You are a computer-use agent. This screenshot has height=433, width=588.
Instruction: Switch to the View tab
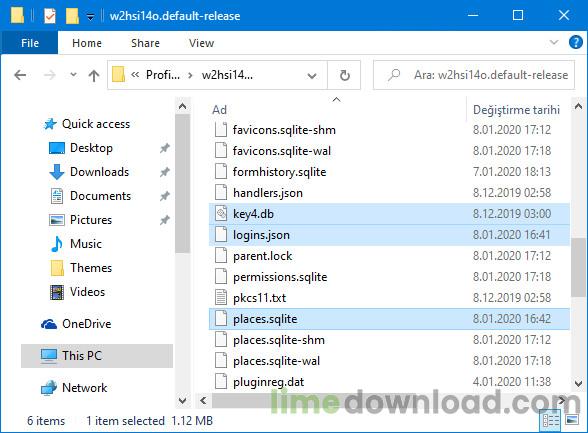pos(201,43)
